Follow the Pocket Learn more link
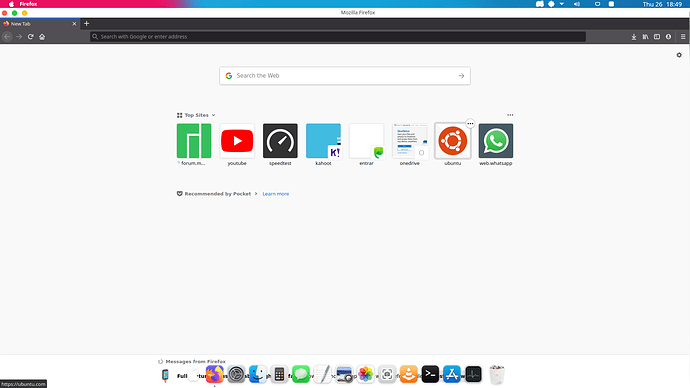The image size is (690, 388). point(275,194)
